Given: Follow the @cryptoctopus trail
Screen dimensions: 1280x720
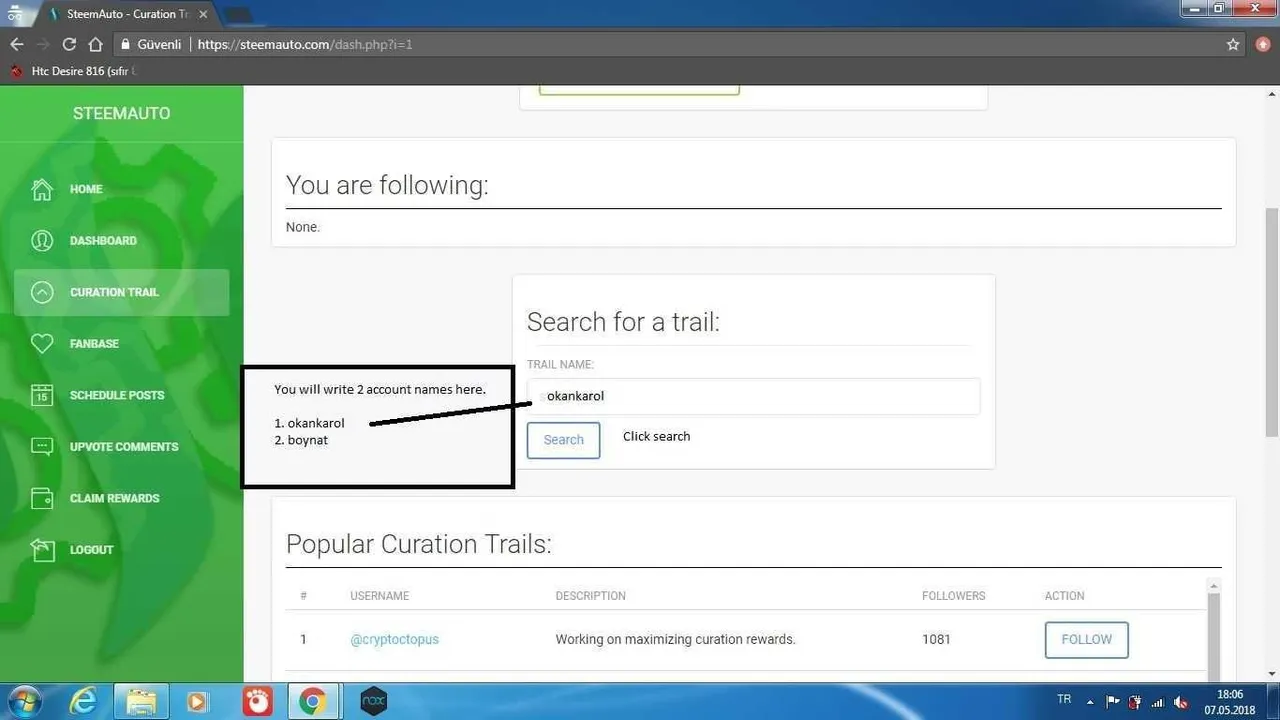Looking at the screenshot, I should [x=1086, y=640].
